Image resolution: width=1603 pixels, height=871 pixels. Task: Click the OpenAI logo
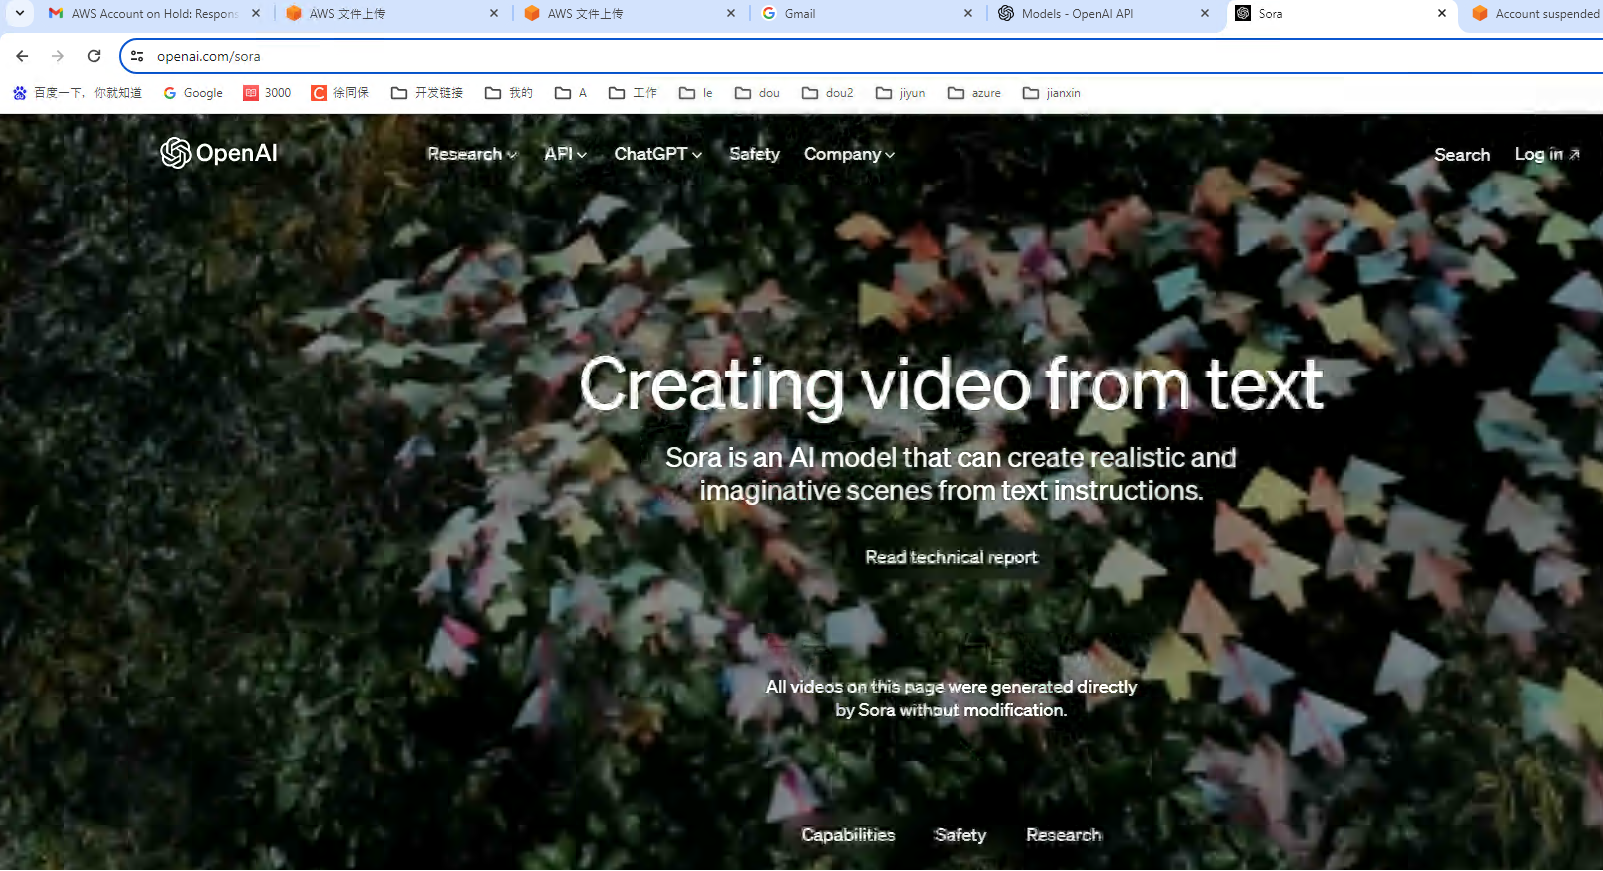(x=219, y=153)
